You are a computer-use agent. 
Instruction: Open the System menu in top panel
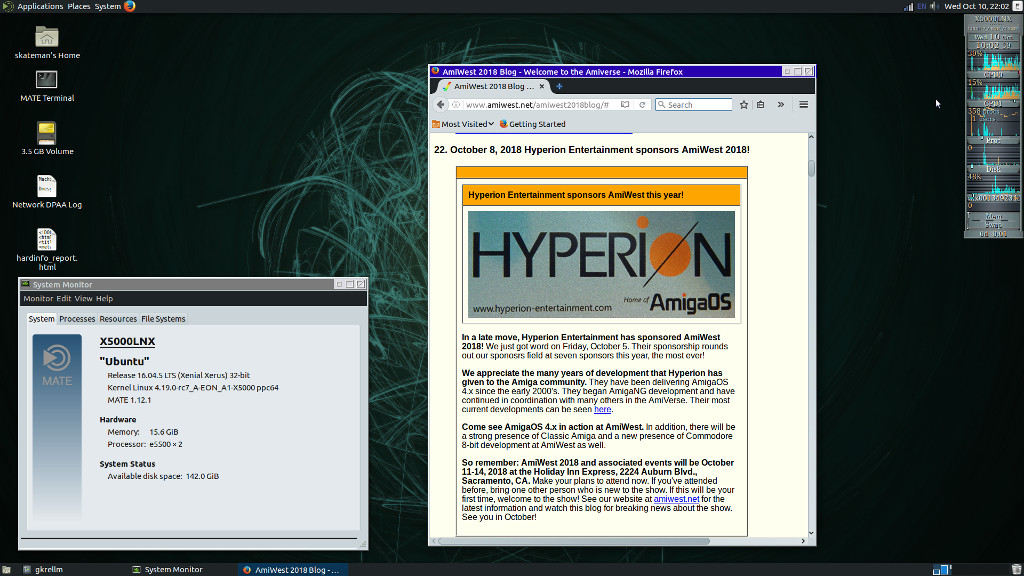108,6
